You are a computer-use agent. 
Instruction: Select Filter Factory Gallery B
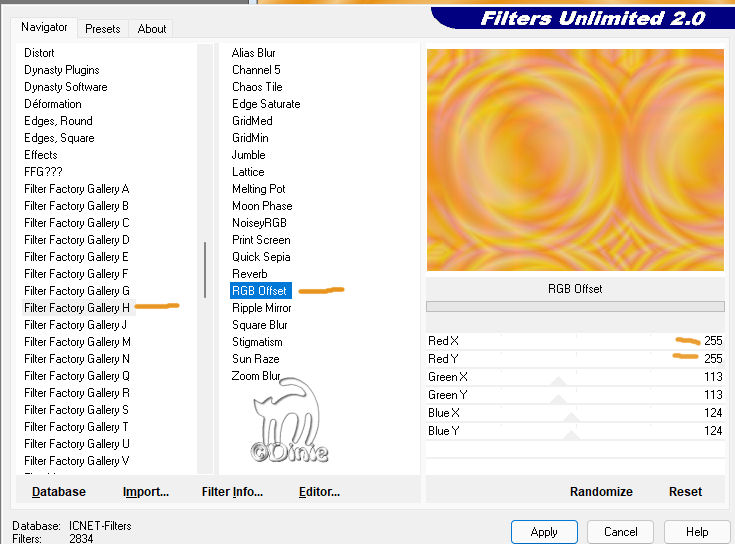tap(76, 206)
